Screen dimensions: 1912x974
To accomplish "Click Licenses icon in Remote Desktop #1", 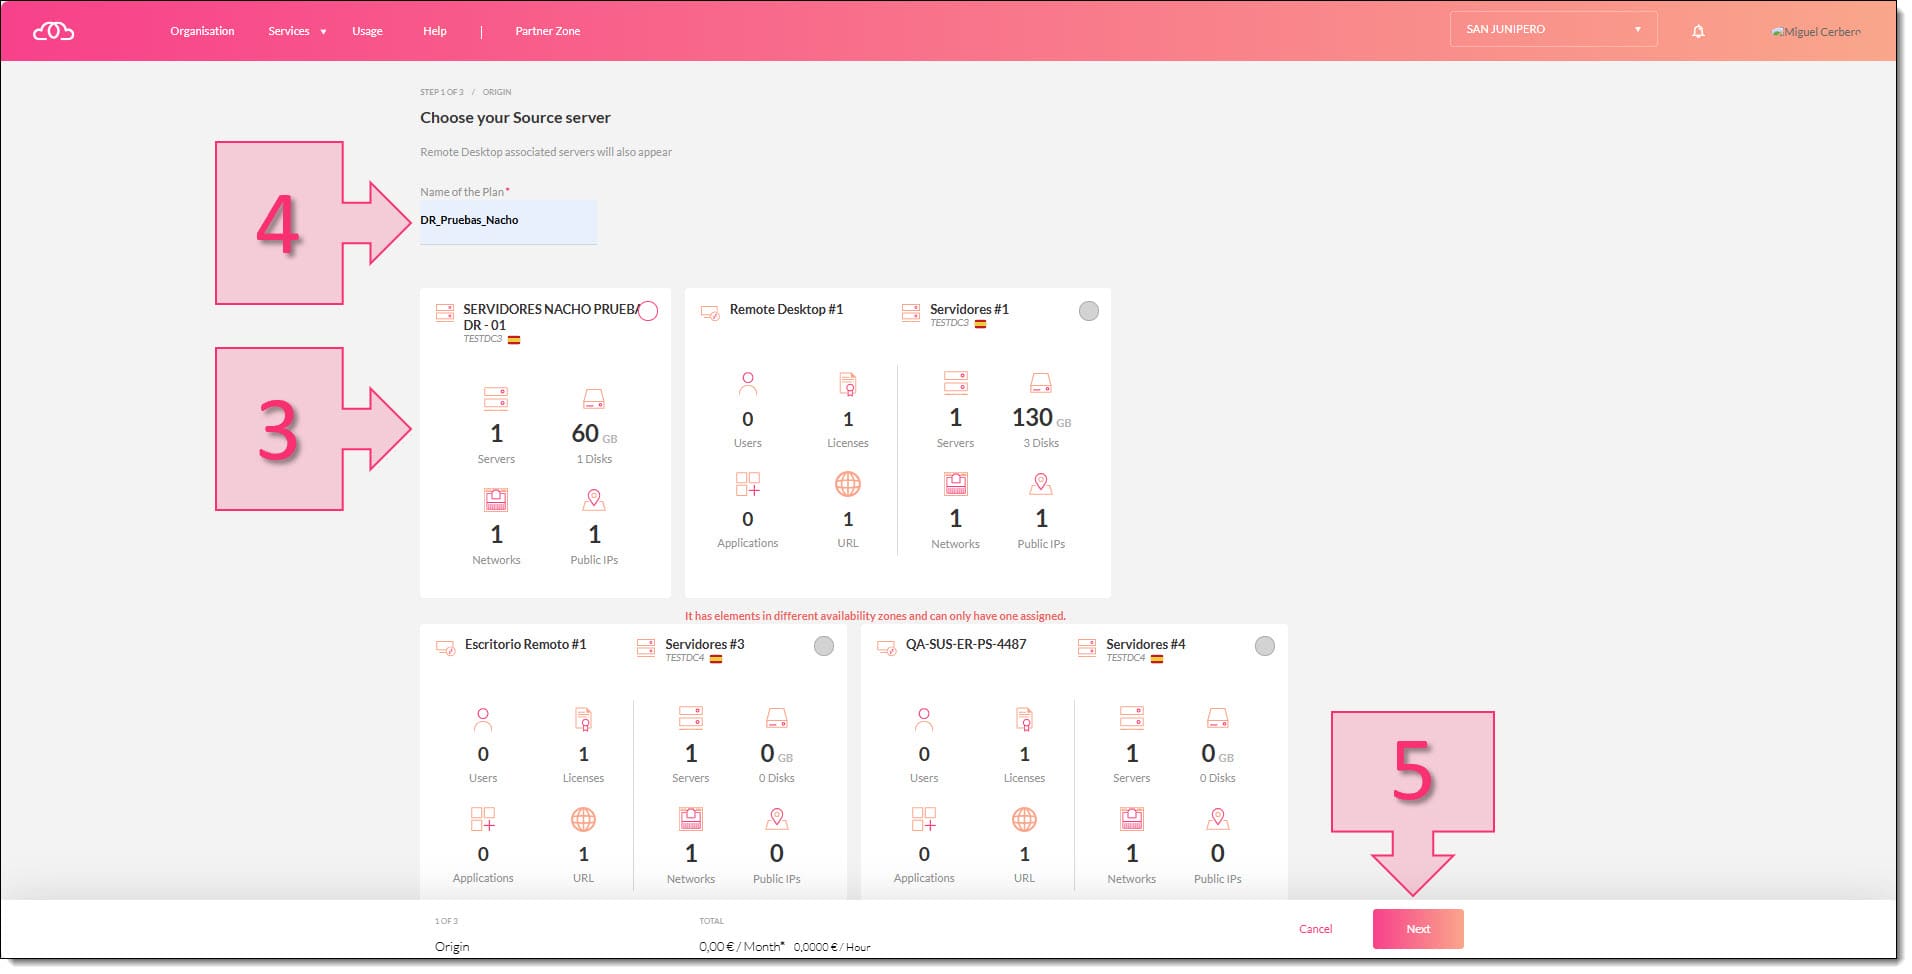I will [848, 383].
